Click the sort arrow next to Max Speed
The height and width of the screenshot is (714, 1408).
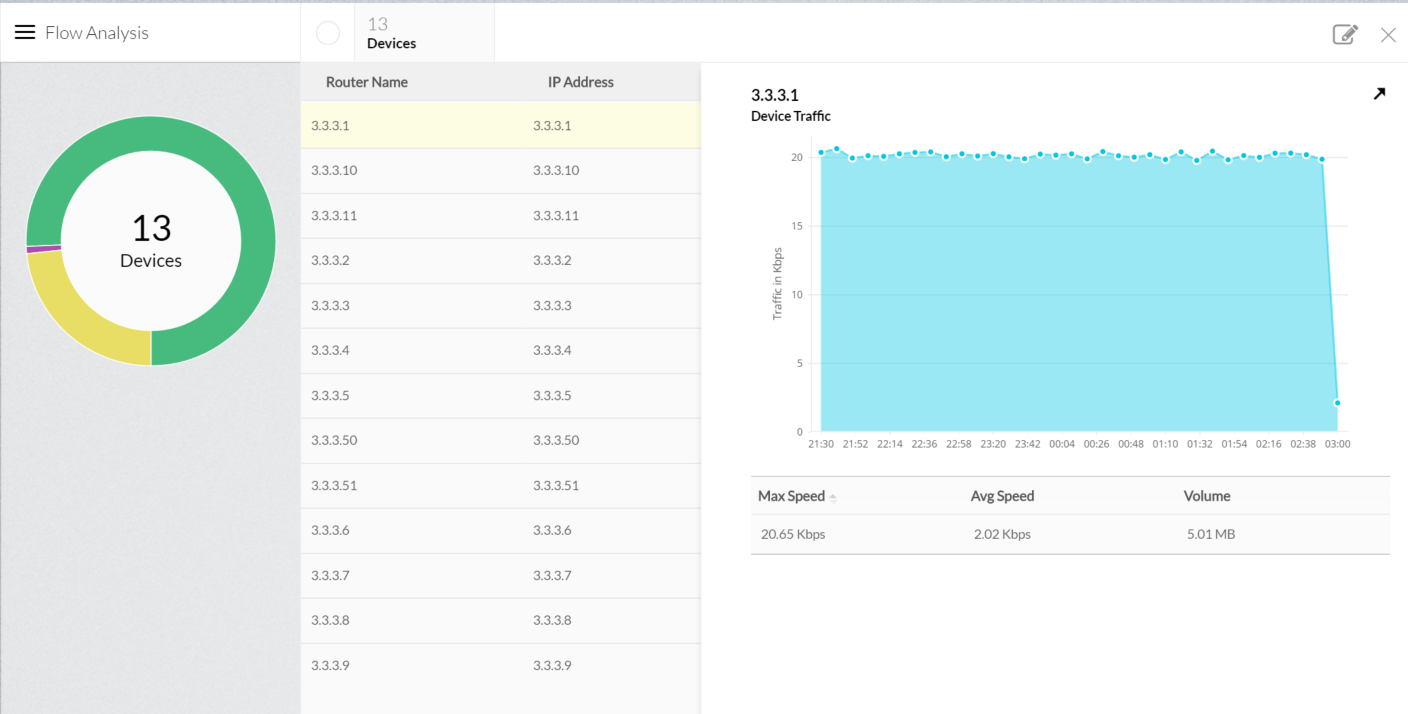tap(833, 498)
